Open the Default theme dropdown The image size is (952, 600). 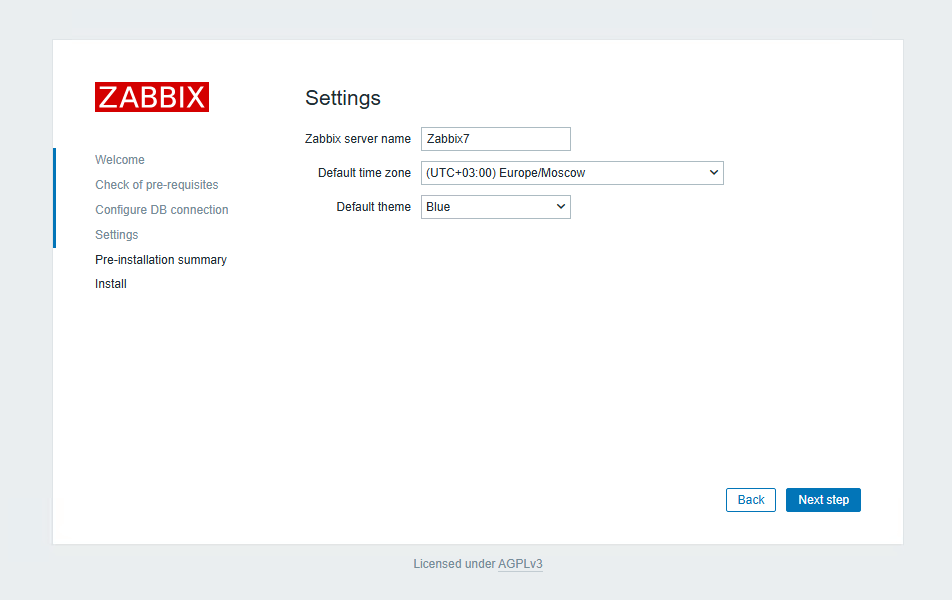coord(495,207)
